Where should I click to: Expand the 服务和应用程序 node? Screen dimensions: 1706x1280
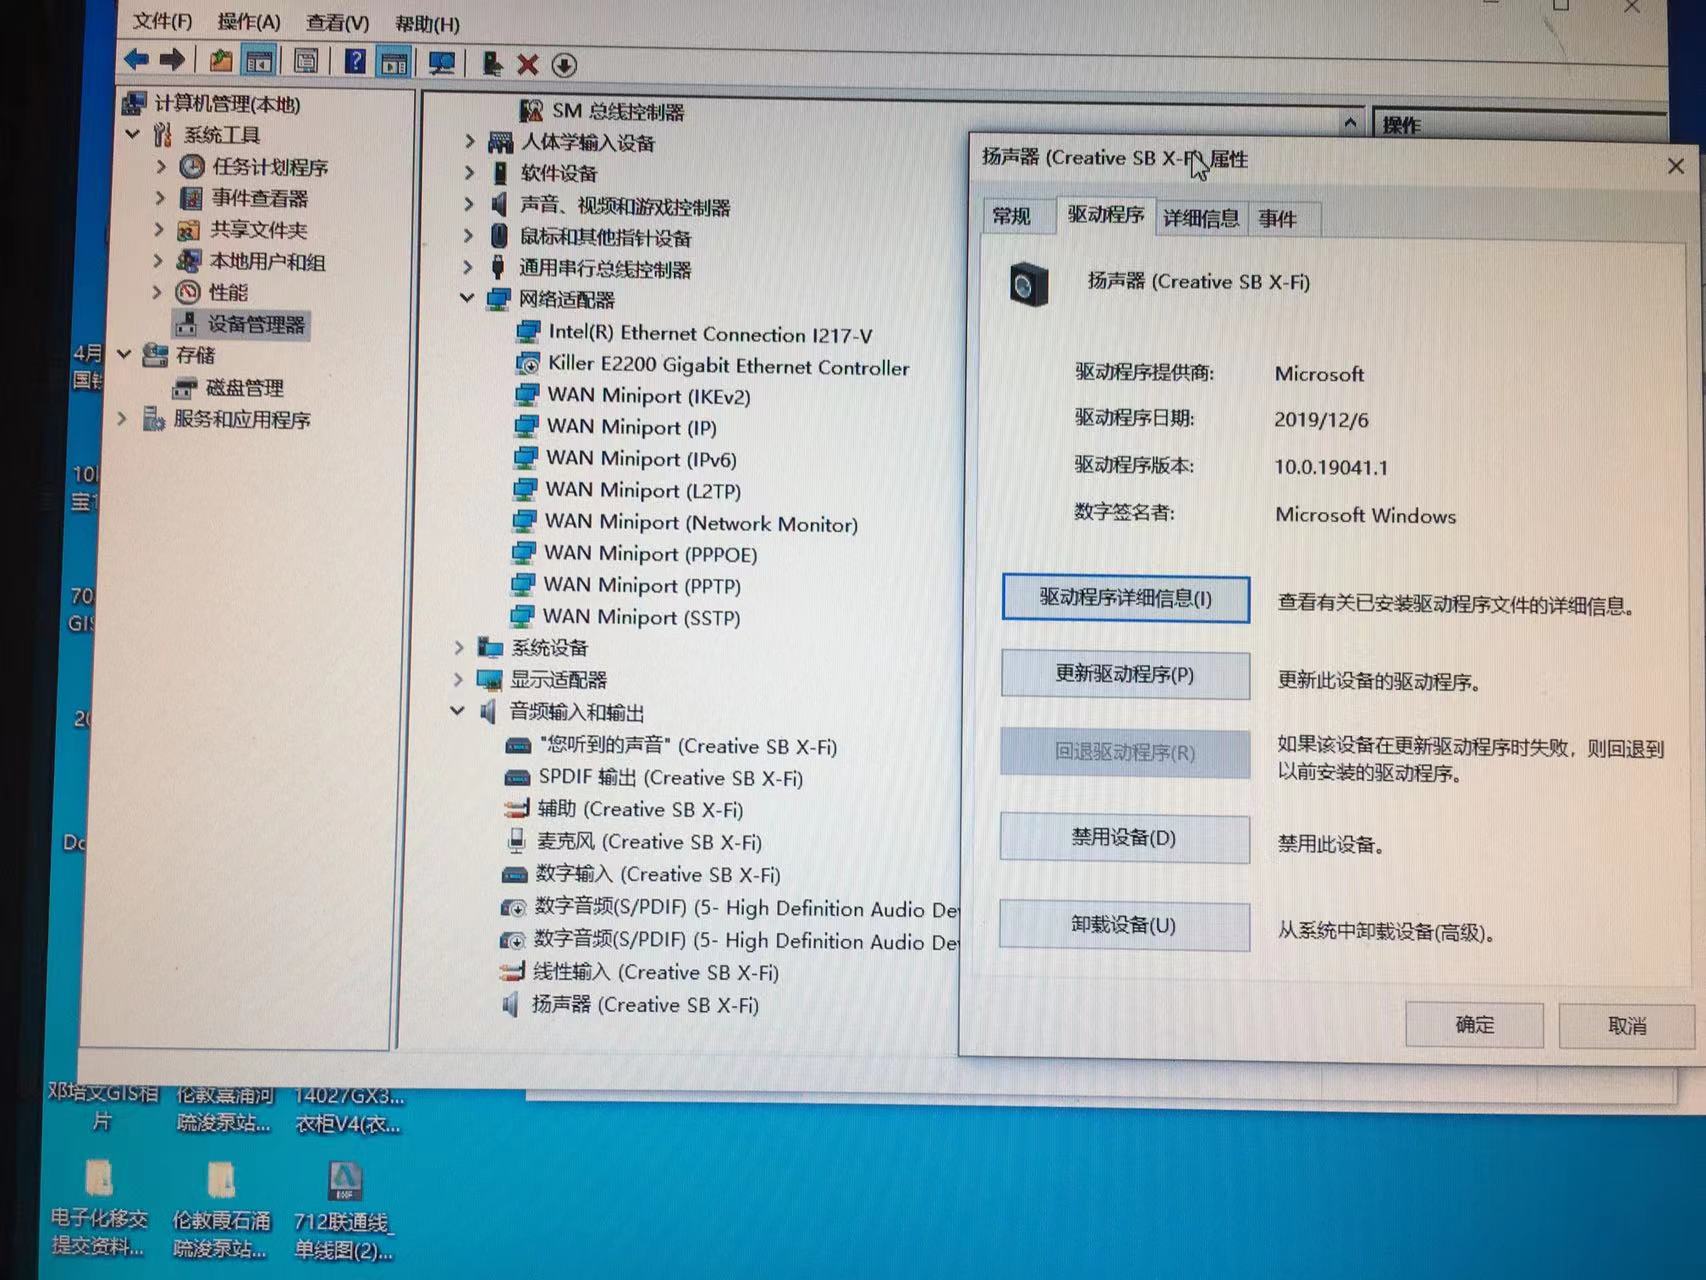(122, 418)
